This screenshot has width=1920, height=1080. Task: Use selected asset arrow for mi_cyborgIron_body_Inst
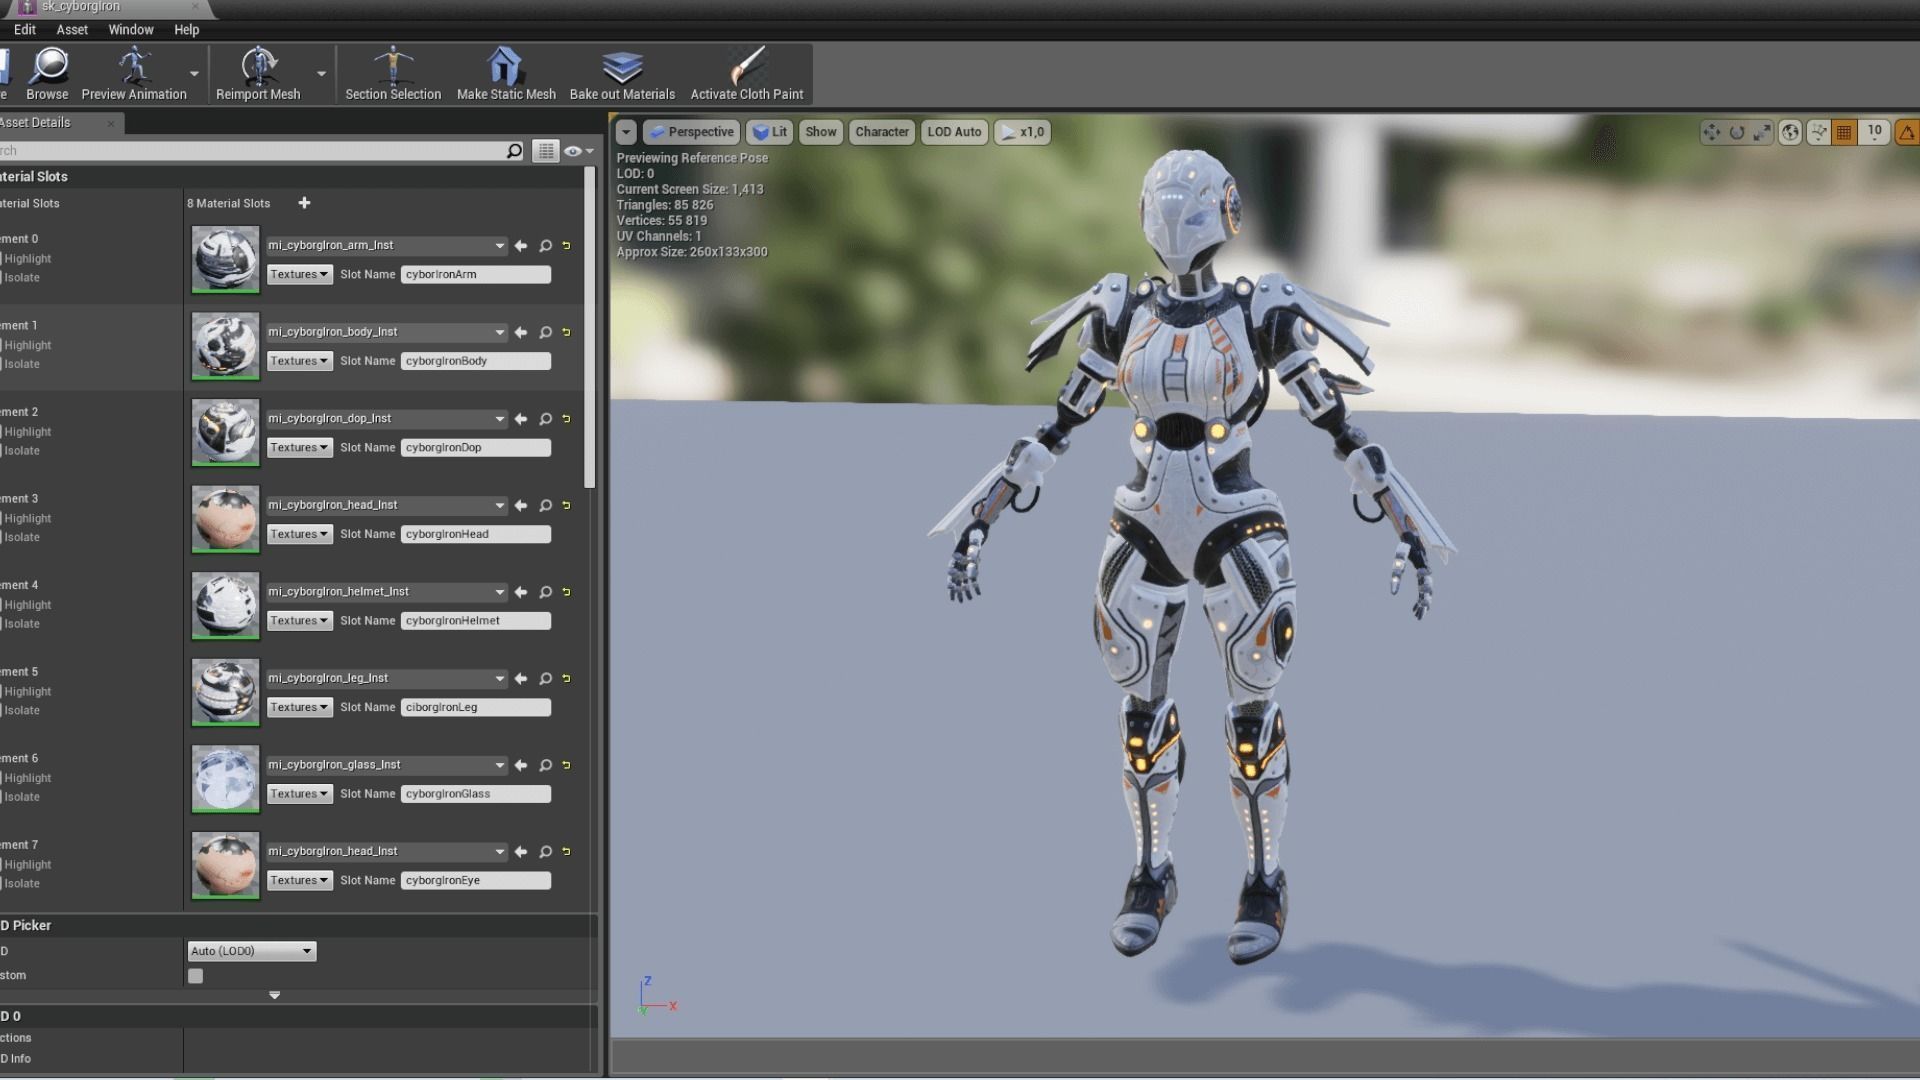pyautogui.click(x=521, y=332)
